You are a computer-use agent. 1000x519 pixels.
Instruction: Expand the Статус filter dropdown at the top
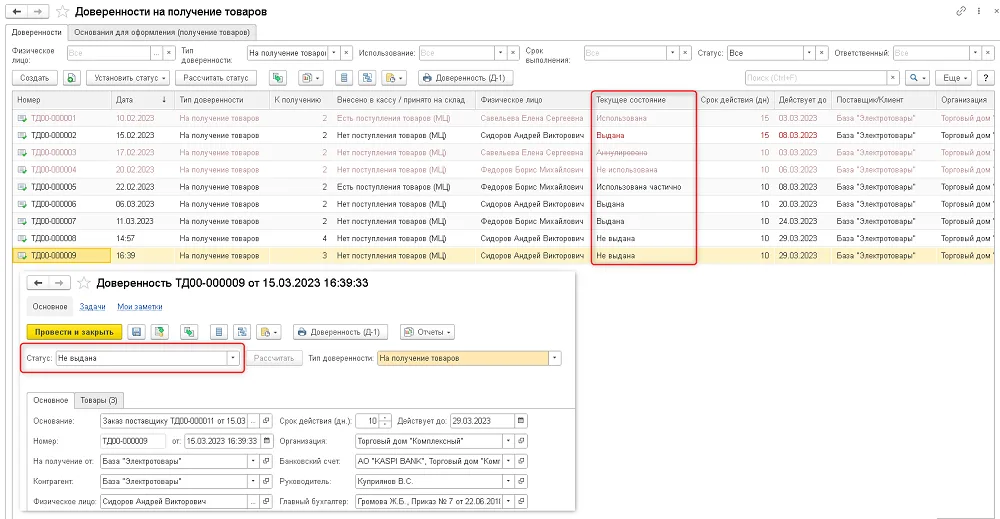click(x=809, y=53)
